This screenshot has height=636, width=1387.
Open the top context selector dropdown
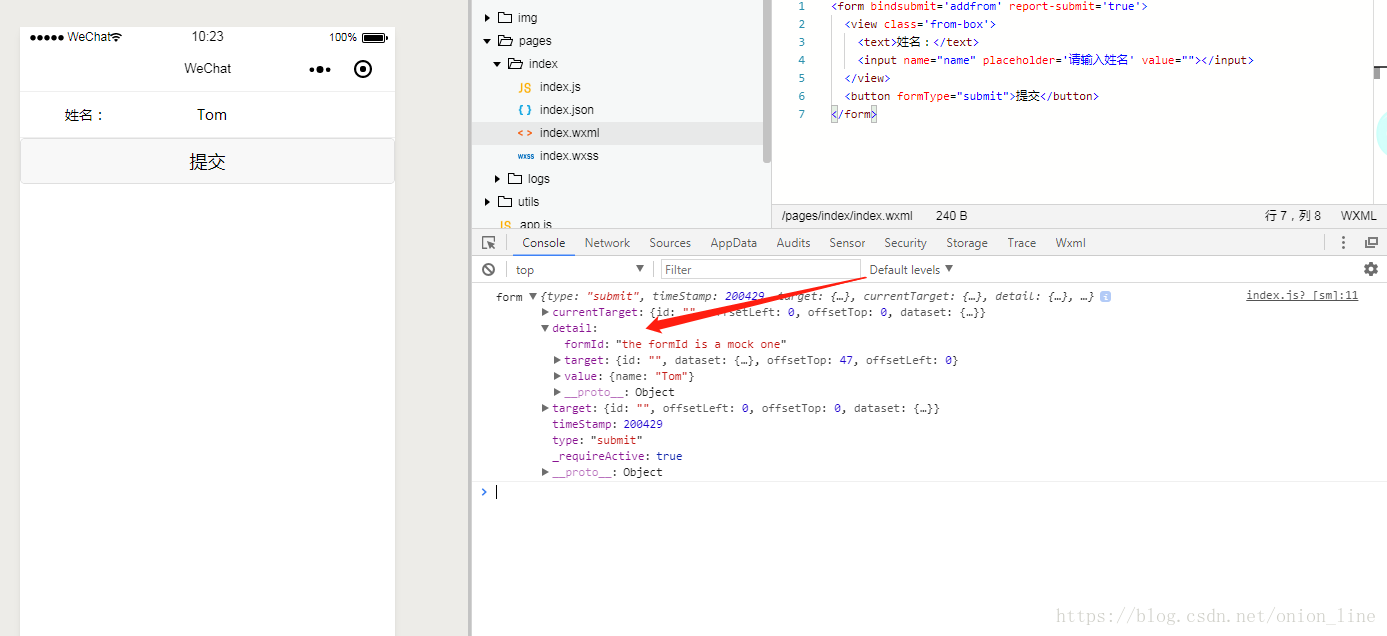(x=579, y=269)
